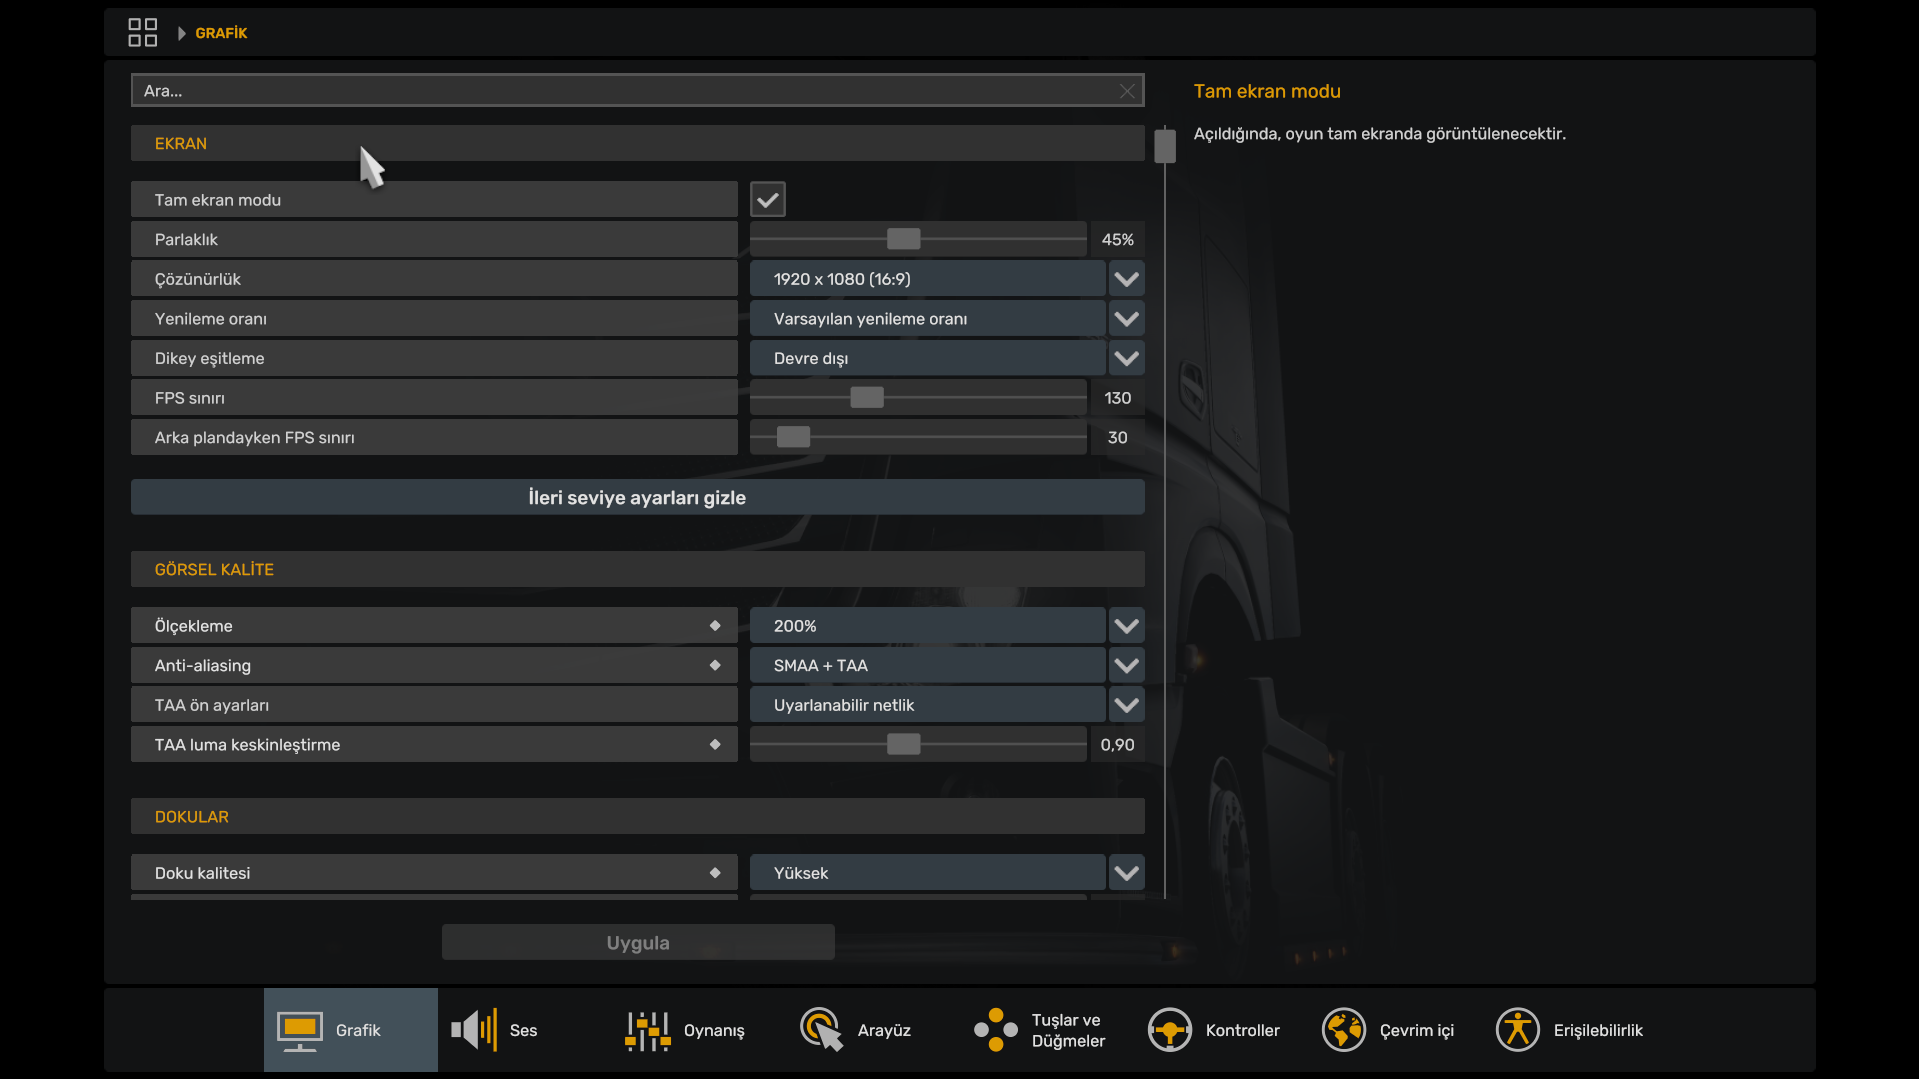1919x1079 pixels.
Task: Open Yenileme oranı dropdown arrow
Action: [1126, 319]
